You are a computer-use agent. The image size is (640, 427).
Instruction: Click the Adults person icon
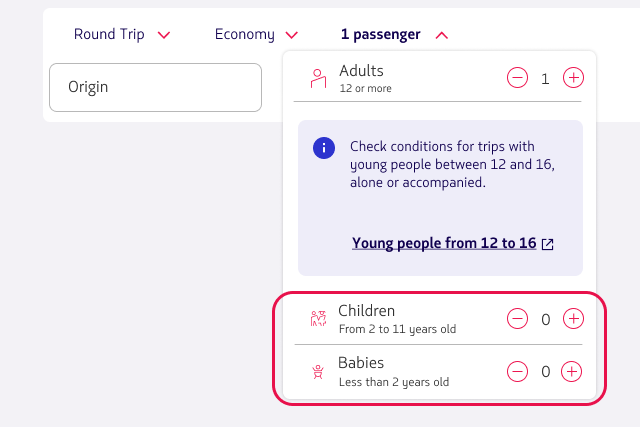coord(318,78)
